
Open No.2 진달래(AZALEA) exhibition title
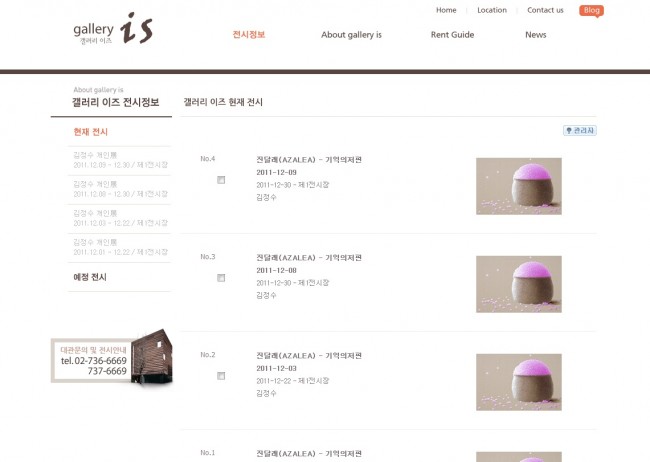pyautogui.click(x=309, y=356)
